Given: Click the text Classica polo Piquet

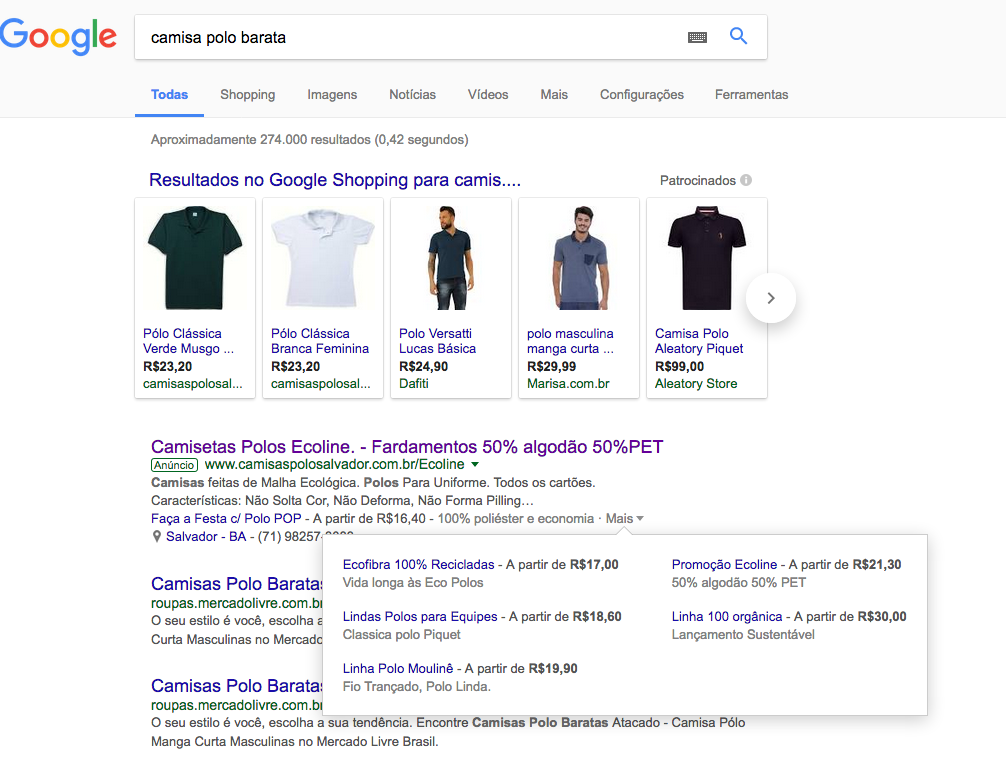Looking at the screenshot, I should click(401, 635).
